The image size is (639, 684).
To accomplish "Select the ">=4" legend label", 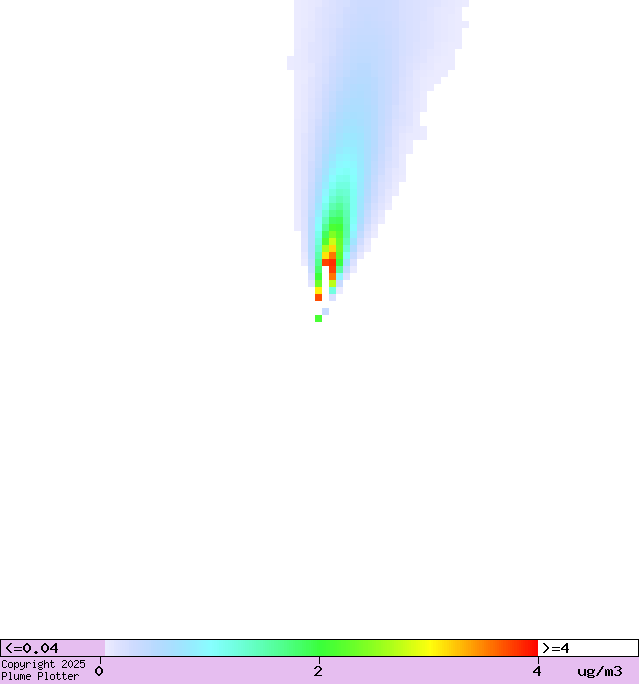I will point(556,648).
